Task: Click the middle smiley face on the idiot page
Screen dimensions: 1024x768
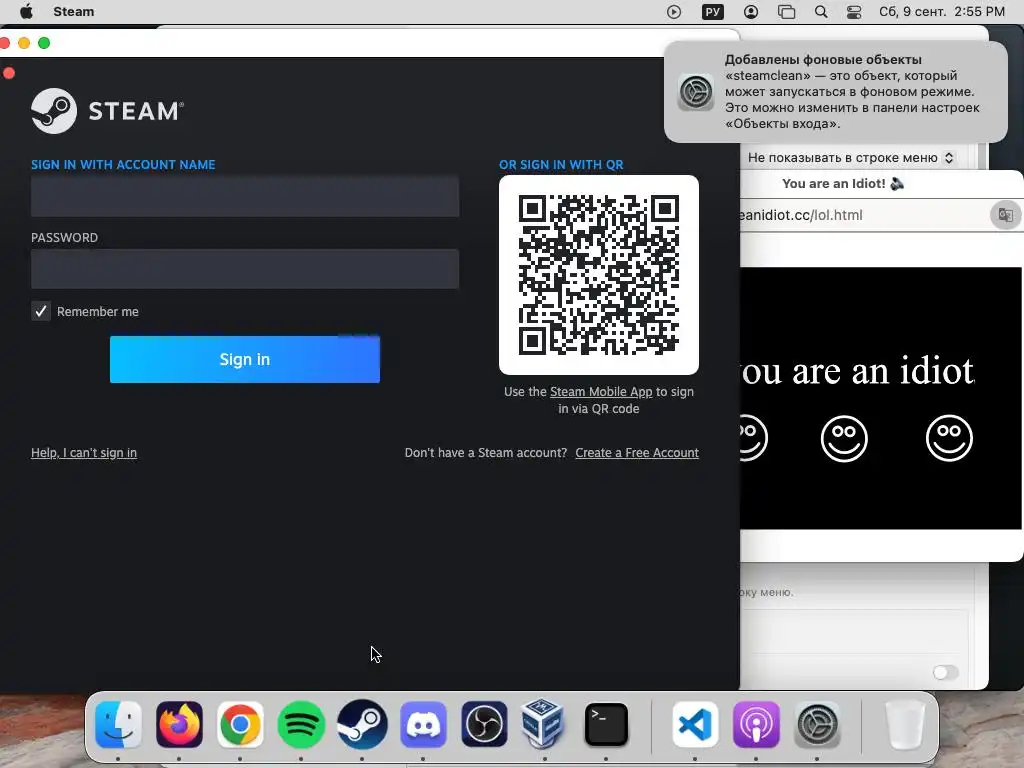Action: tap(844, 438)
